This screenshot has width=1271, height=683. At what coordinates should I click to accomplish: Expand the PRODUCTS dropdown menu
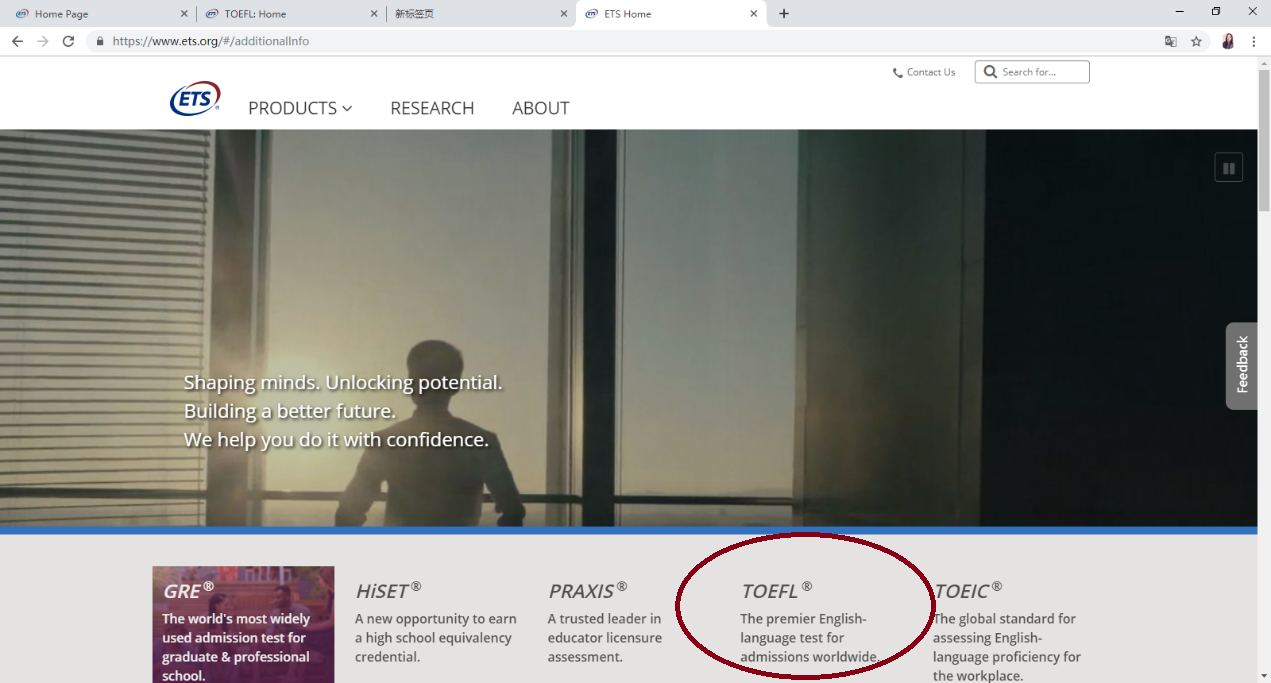click(x=300, y=108)
